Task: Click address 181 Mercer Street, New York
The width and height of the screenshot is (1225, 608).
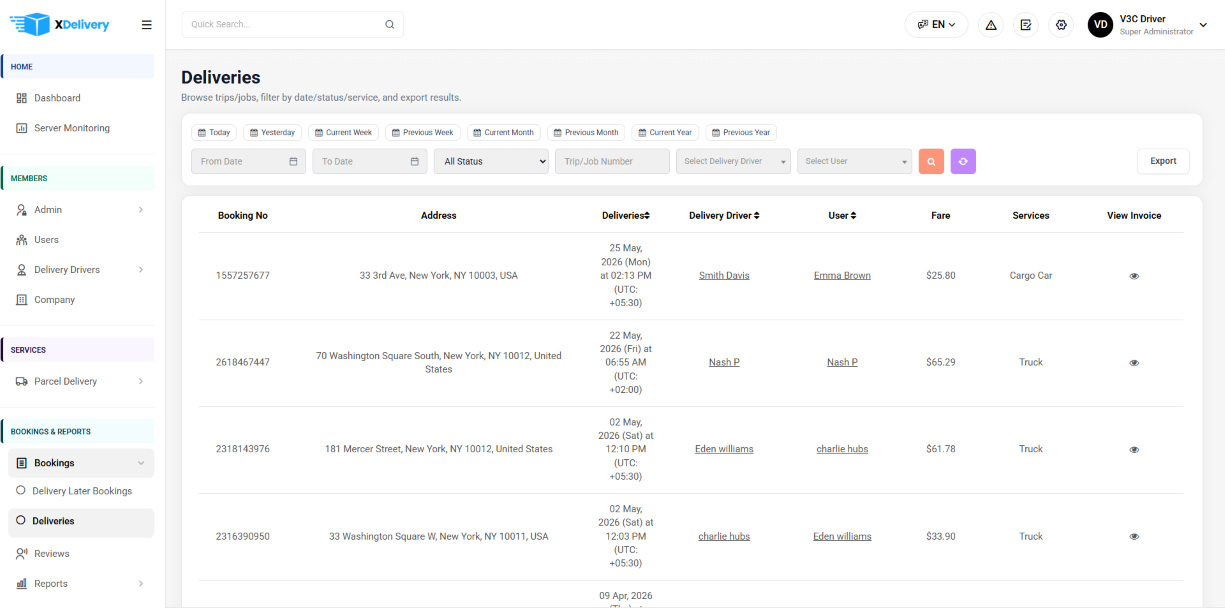Action: [x=439, y=450]
